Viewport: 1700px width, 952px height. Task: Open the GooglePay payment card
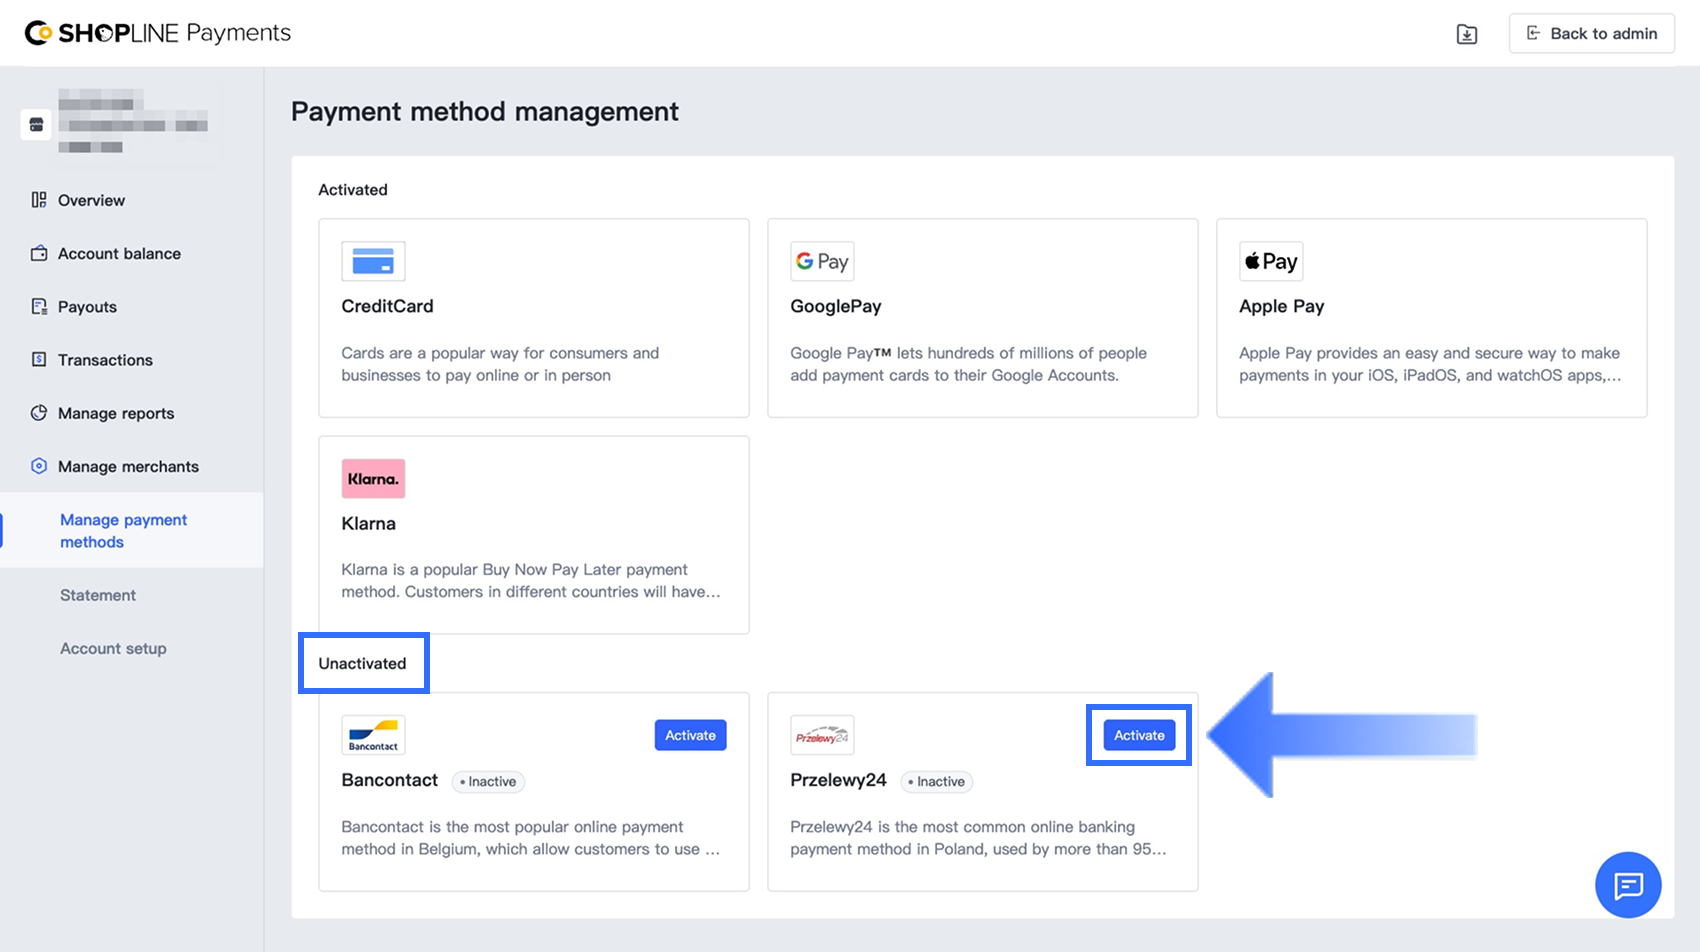[982, 318]
